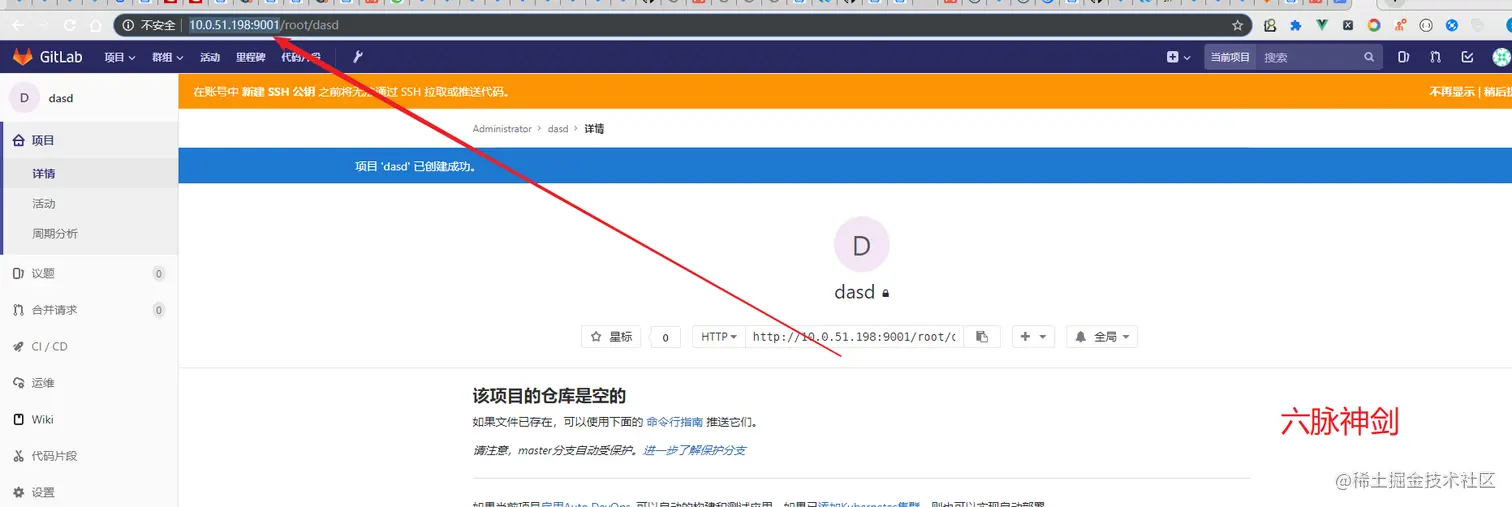Open 代码片段 in the sidebar
Viewport: 1512px width, 507px height.
coord(89,456)
